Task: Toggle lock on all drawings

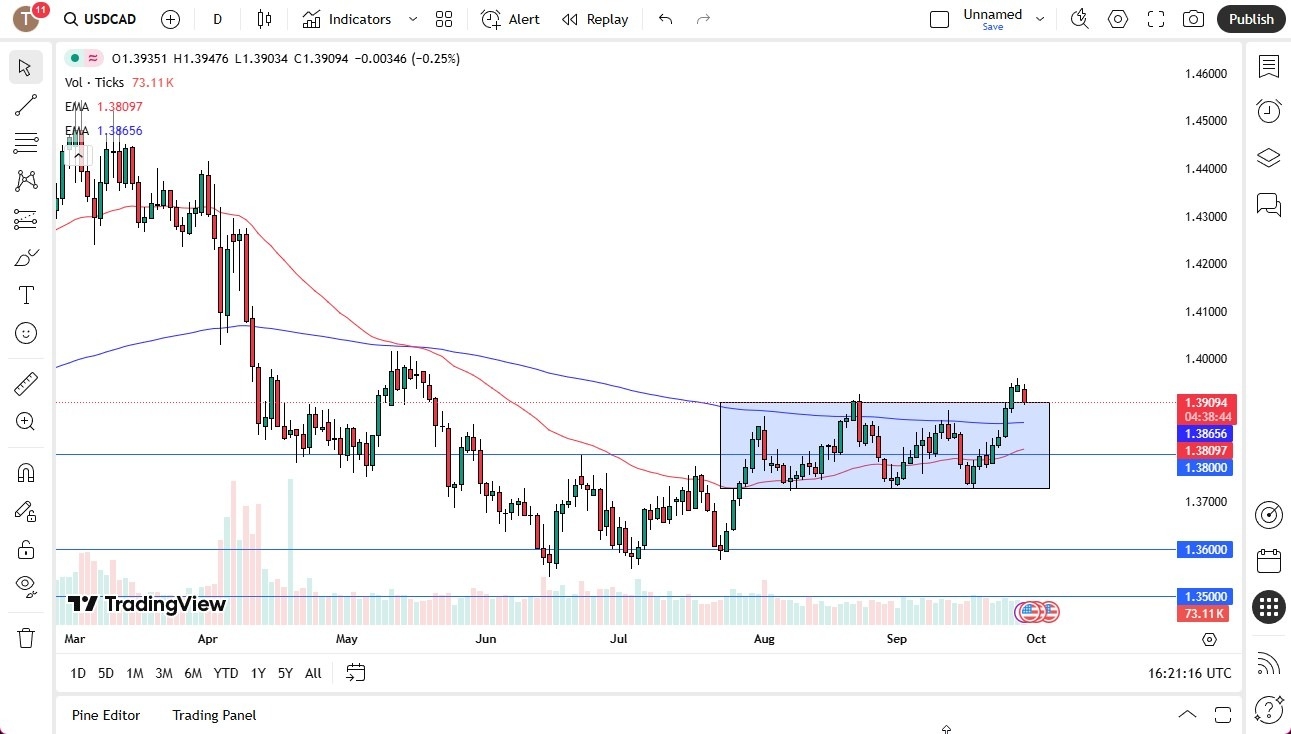Action: [x=25, y=547]
